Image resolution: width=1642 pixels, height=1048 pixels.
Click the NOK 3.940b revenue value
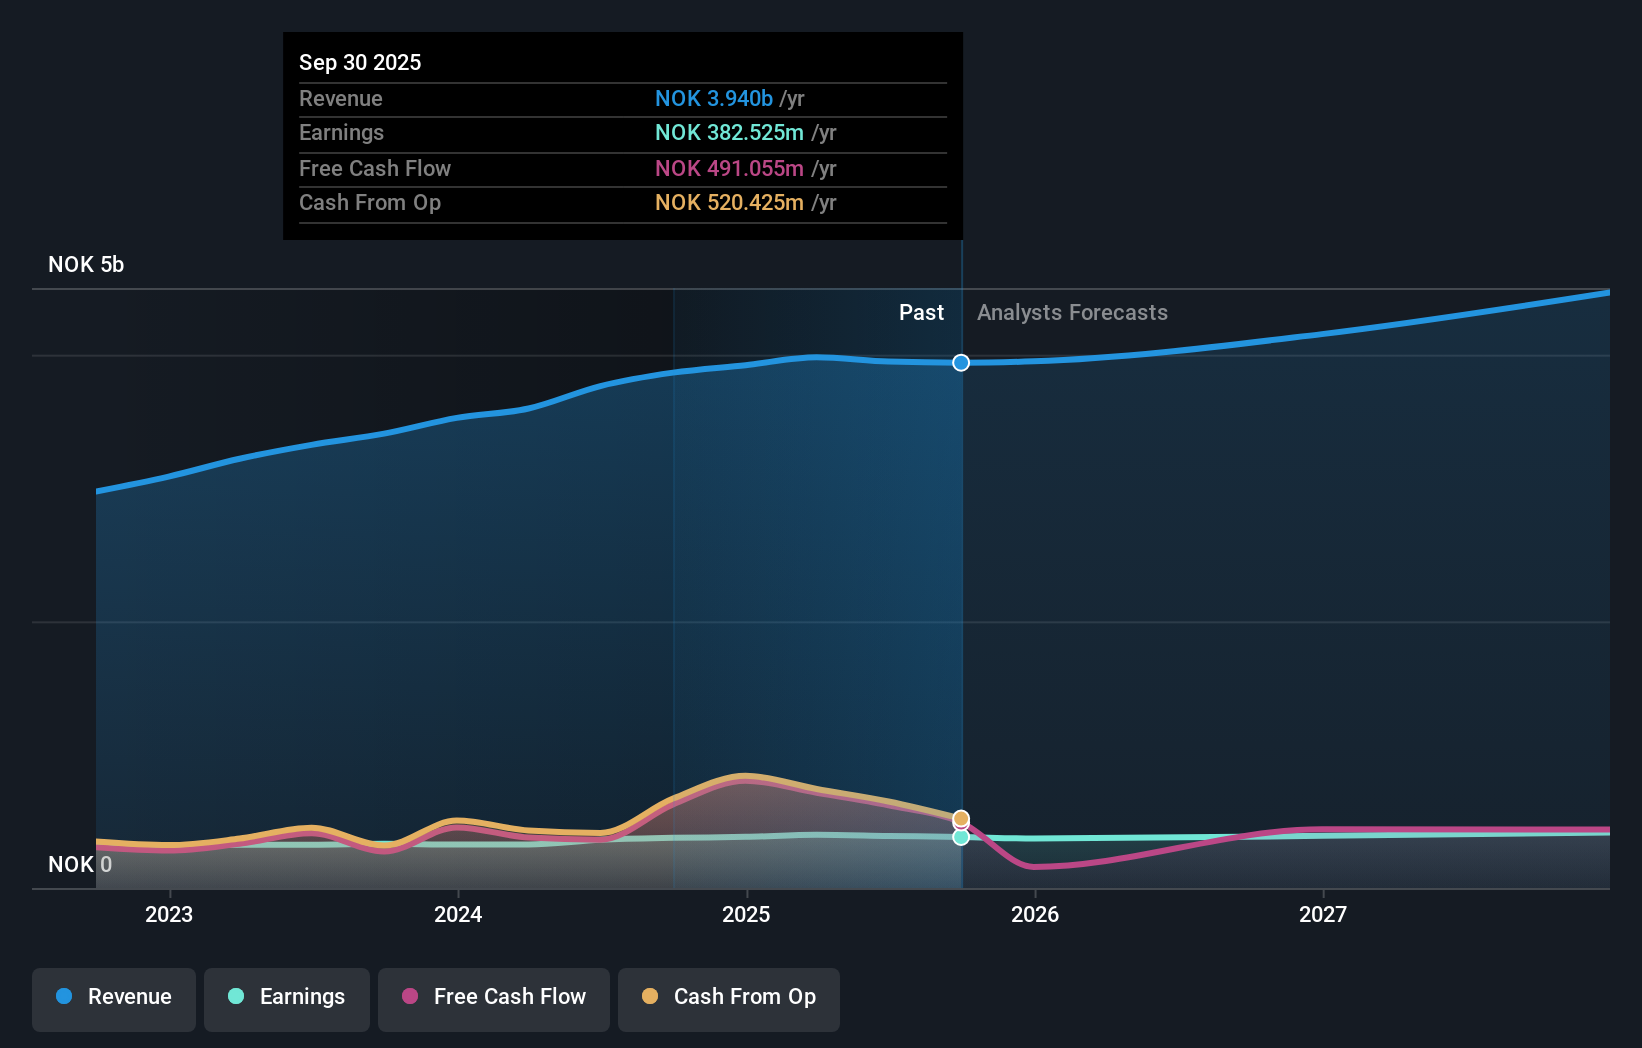(x=714, y=99)
